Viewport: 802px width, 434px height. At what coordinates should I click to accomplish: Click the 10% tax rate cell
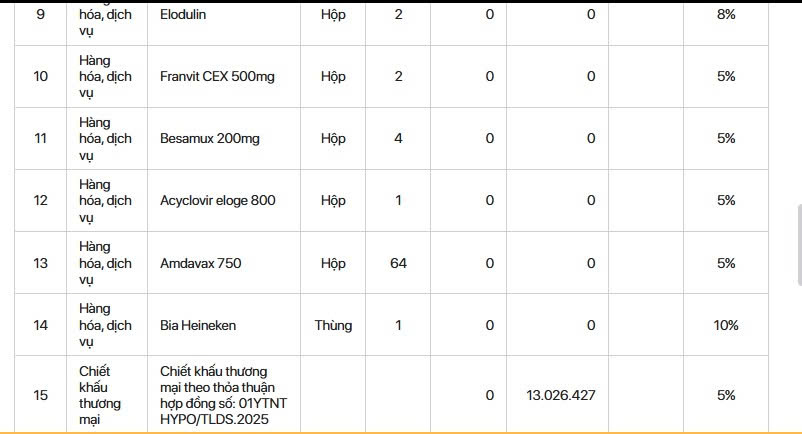click(x=725, y=325)
